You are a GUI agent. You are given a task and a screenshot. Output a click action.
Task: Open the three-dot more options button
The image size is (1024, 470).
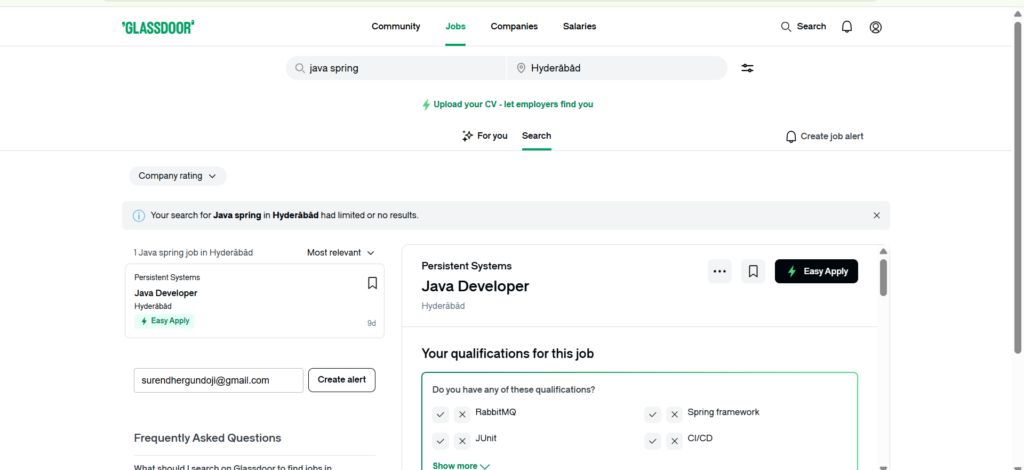click(720, 272)
